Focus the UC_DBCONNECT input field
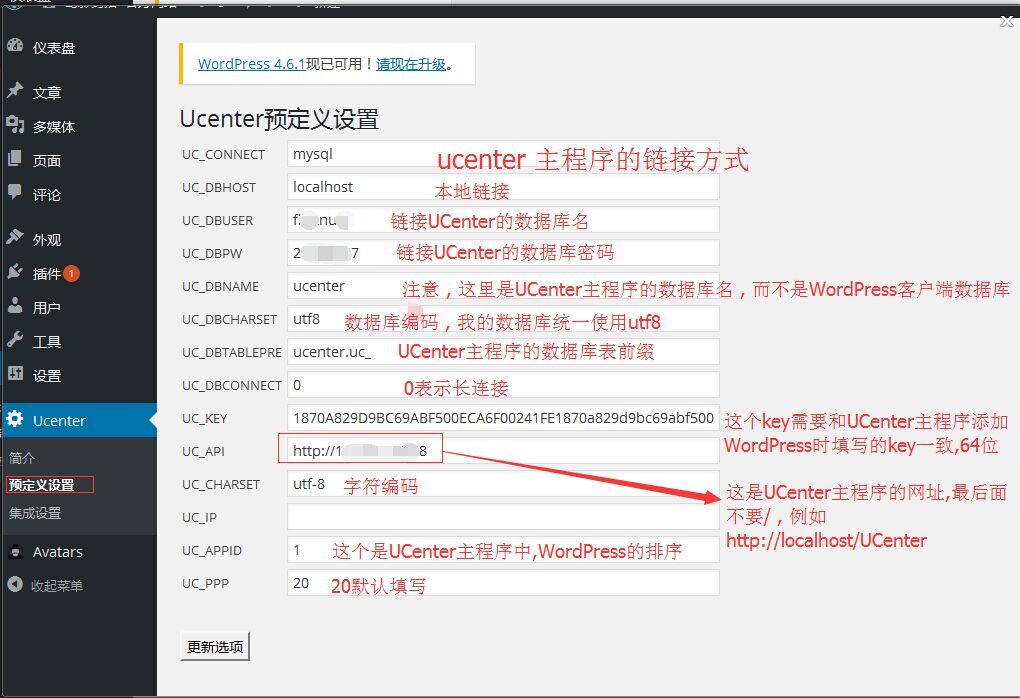 (x=503, y=385)
